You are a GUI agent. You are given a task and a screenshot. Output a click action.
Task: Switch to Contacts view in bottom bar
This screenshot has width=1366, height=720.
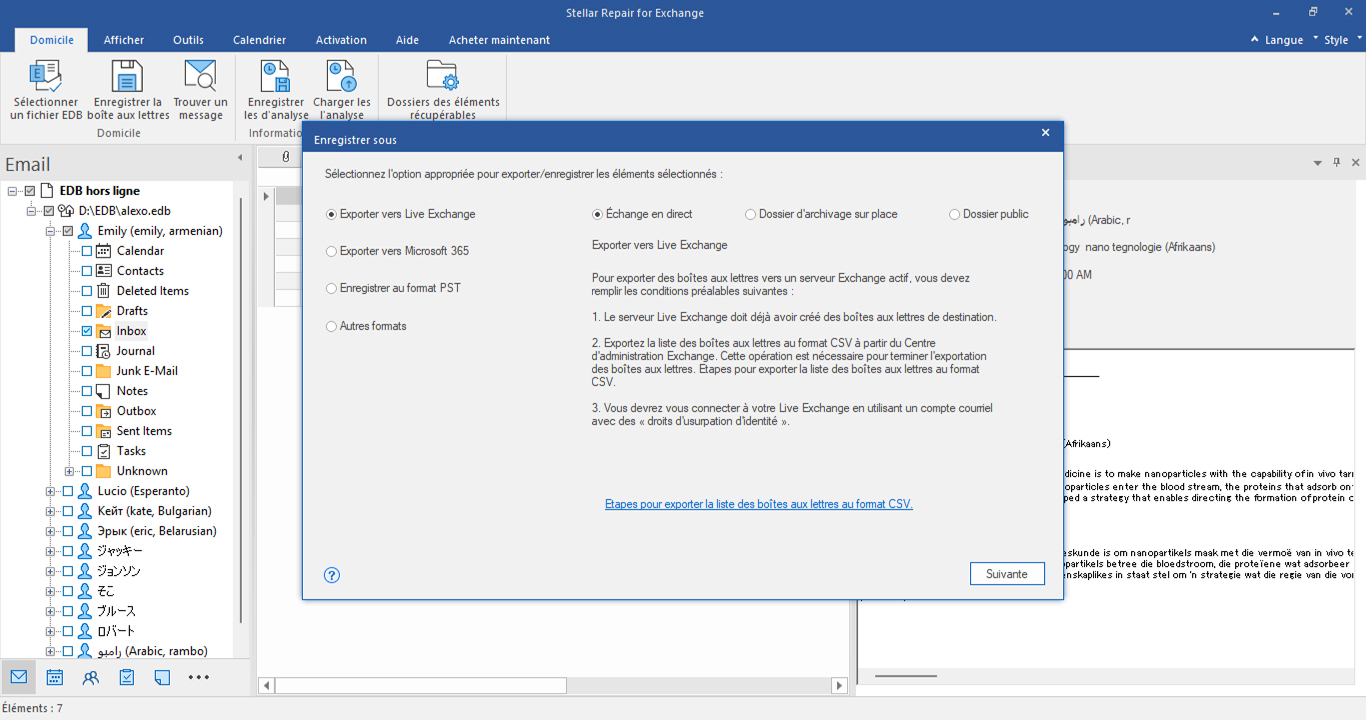point(91,677)
